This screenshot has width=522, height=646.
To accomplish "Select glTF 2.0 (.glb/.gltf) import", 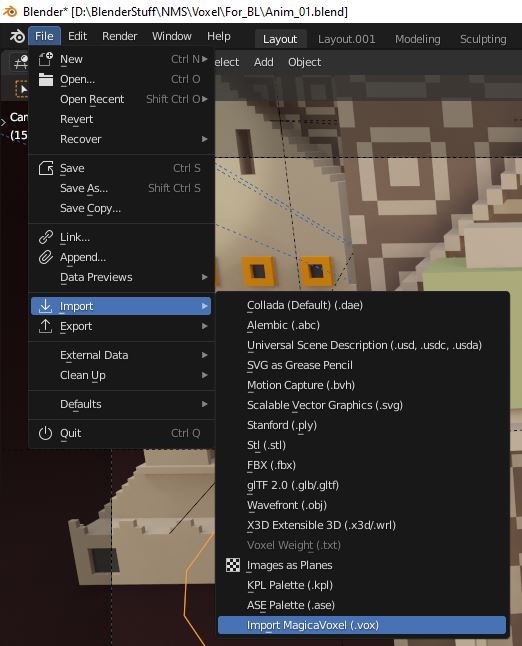I will (362, 485).
